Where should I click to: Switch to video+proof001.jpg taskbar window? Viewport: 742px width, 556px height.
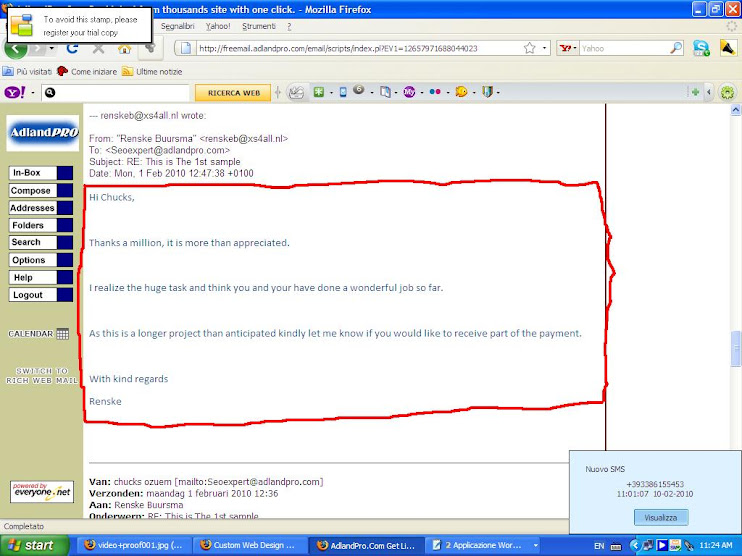132,546
